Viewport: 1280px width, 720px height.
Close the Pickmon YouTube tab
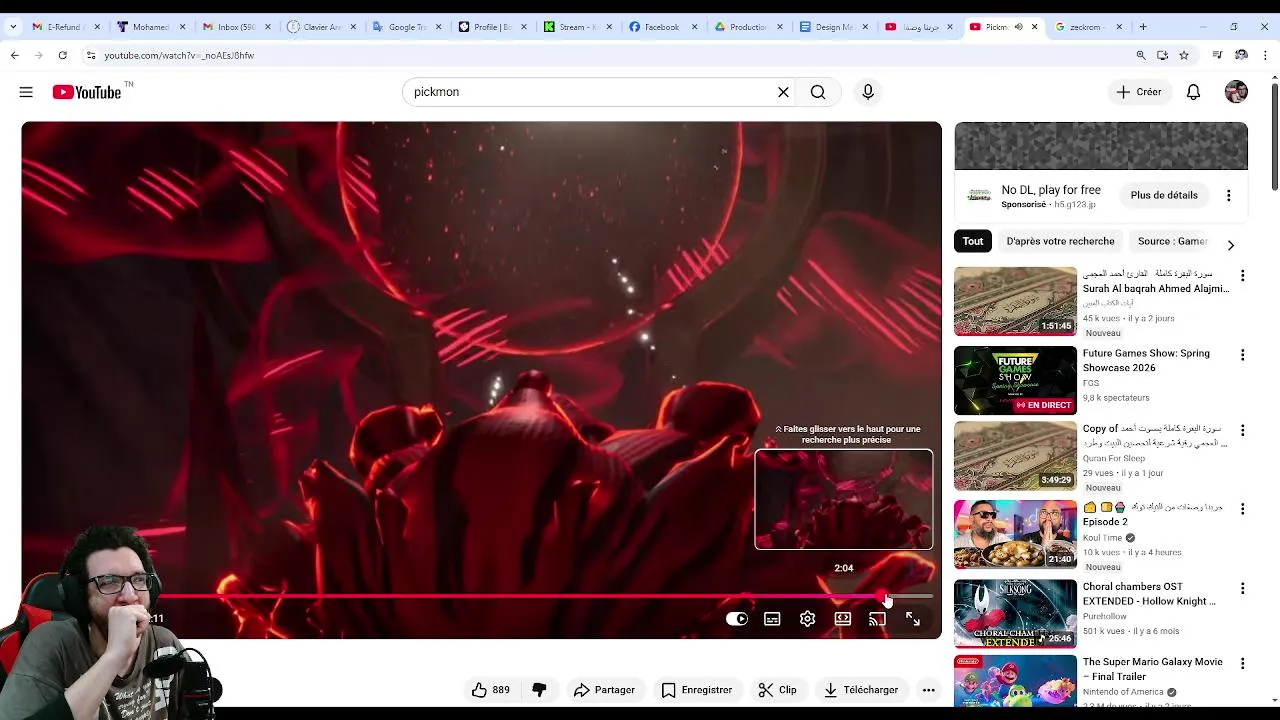pyautogui.click(x=1034, y=27)
